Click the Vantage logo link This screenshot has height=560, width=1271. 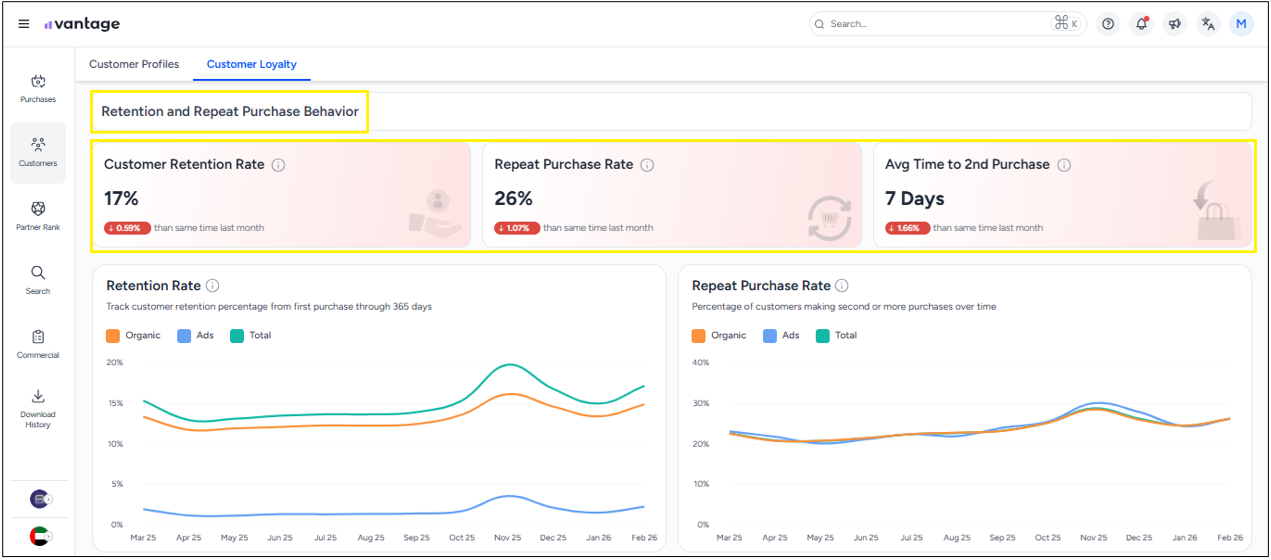[x=82, y=24]
